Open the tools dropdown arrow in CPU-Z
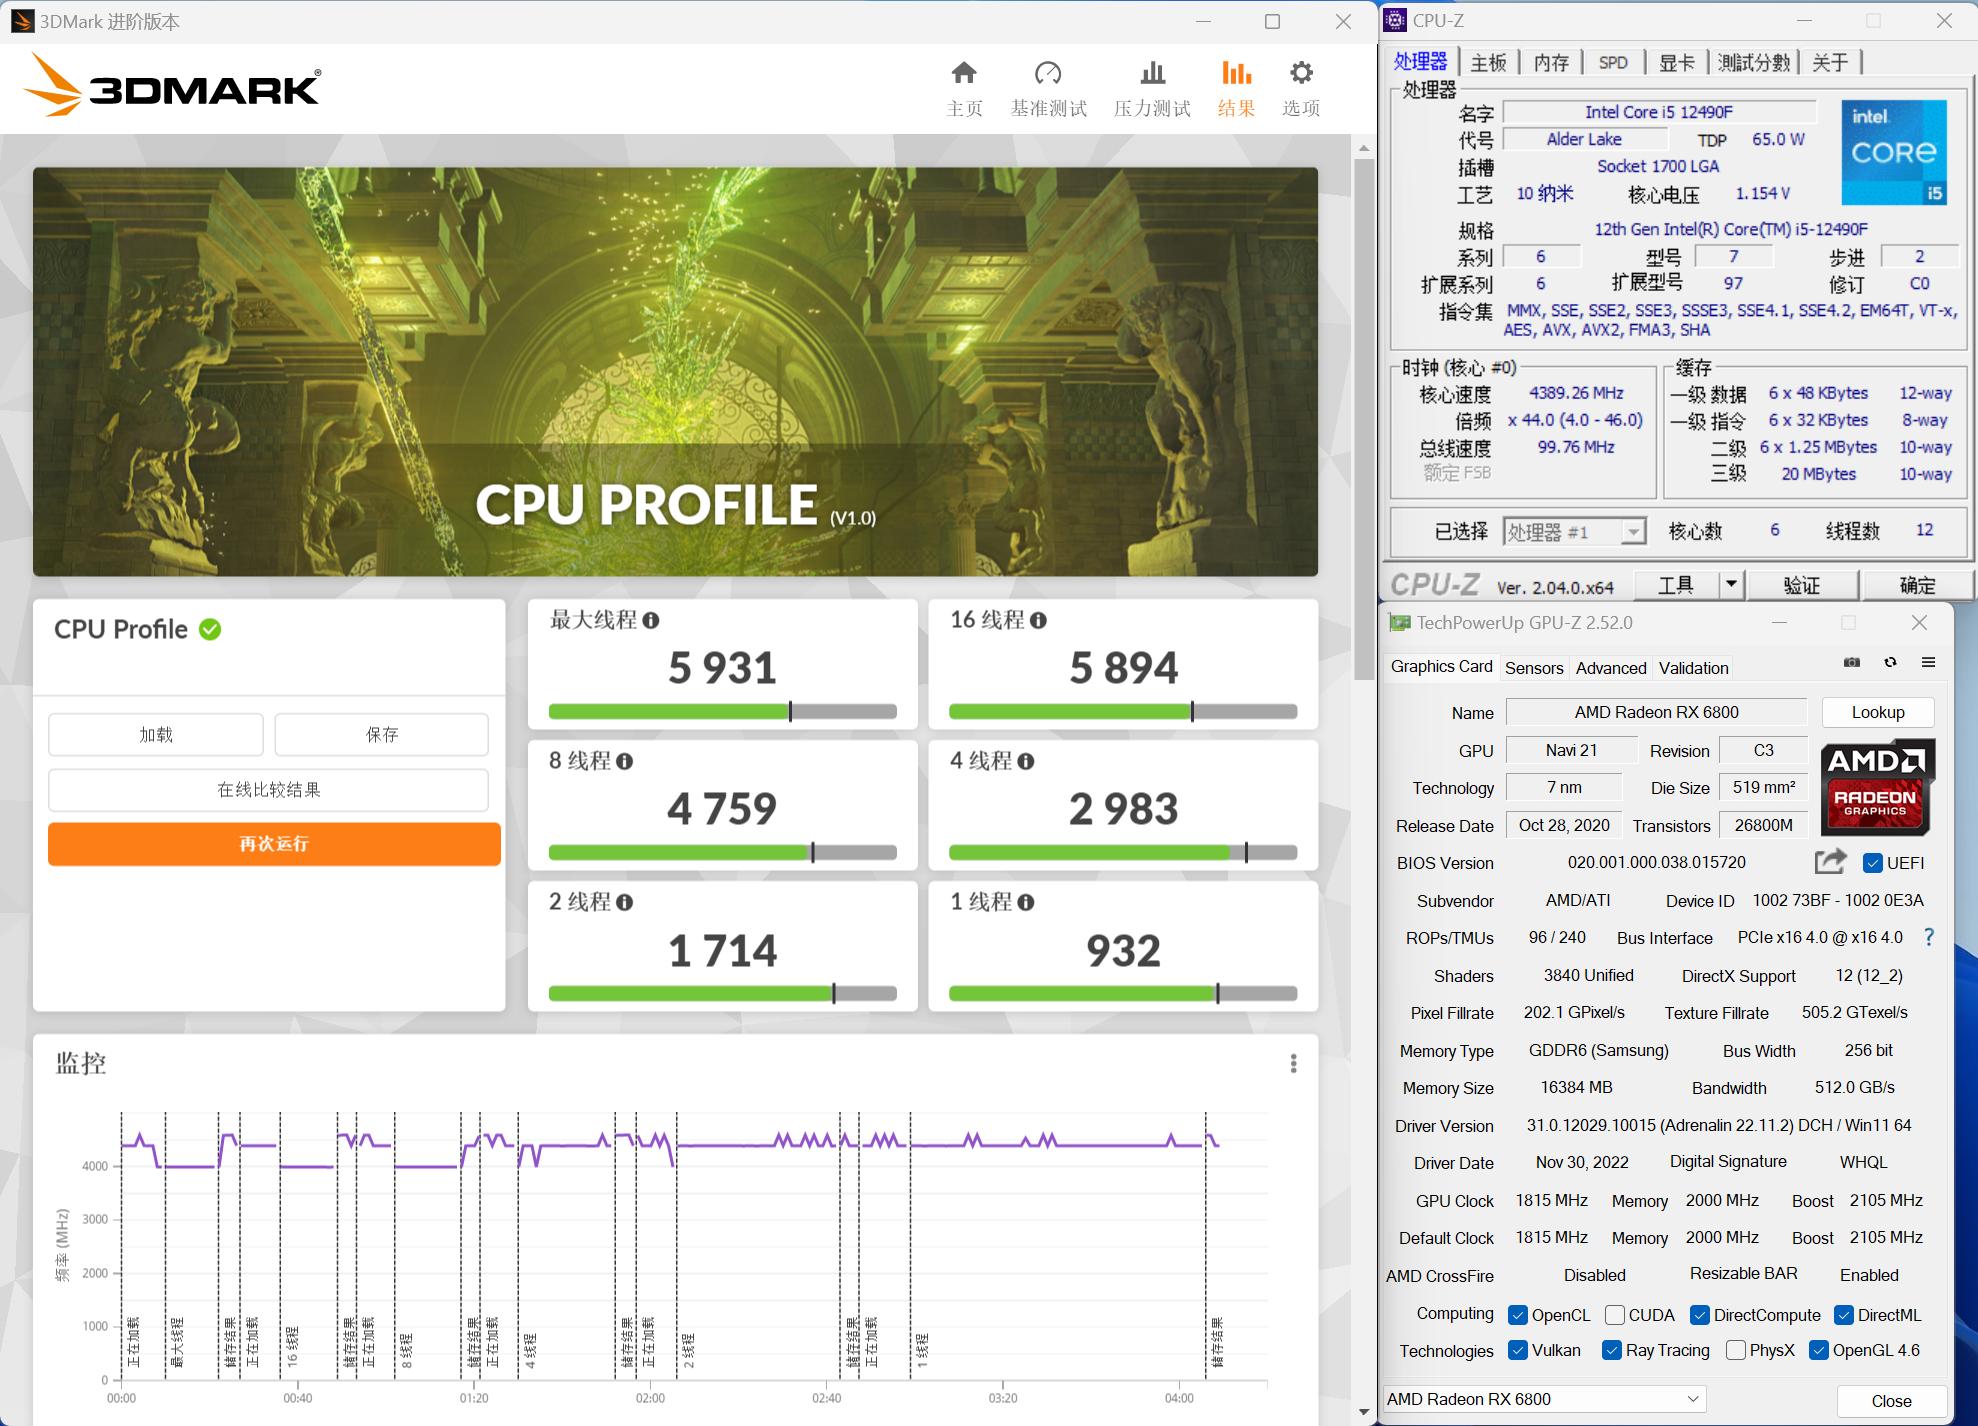The image size is (1978, 1426). pos(1731,584)
